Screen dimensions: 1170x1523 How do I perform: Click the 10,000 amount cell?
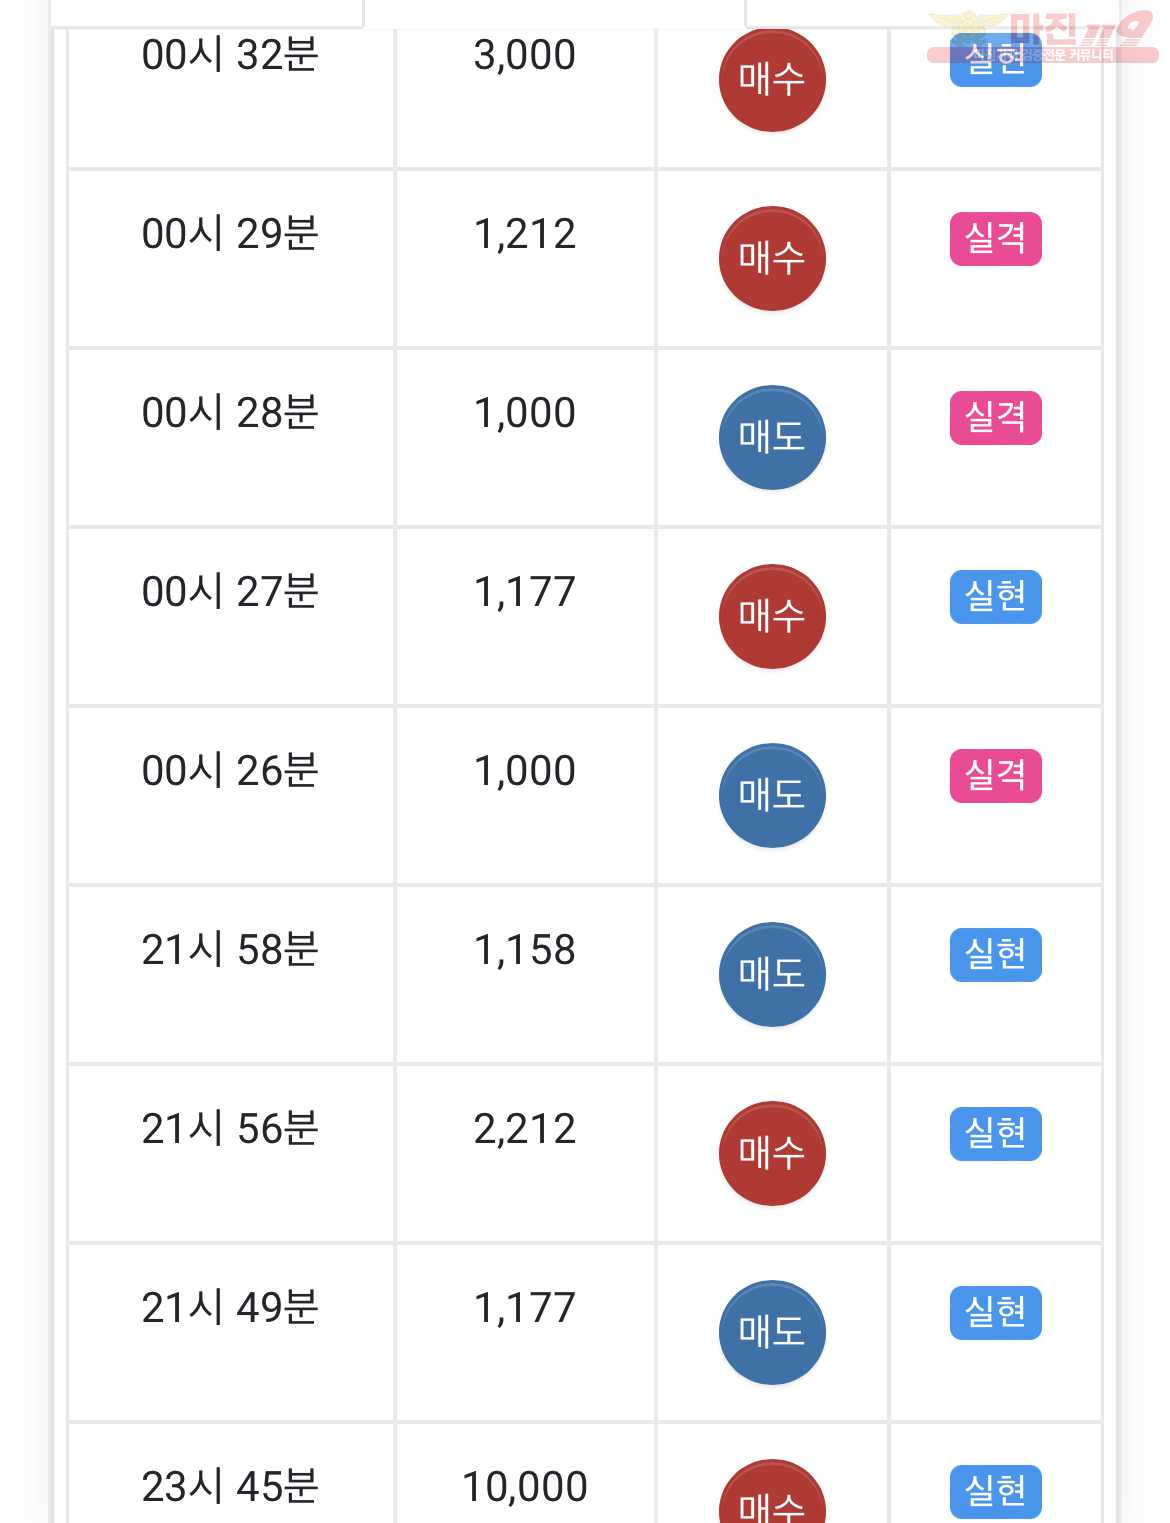[525, 1474]
